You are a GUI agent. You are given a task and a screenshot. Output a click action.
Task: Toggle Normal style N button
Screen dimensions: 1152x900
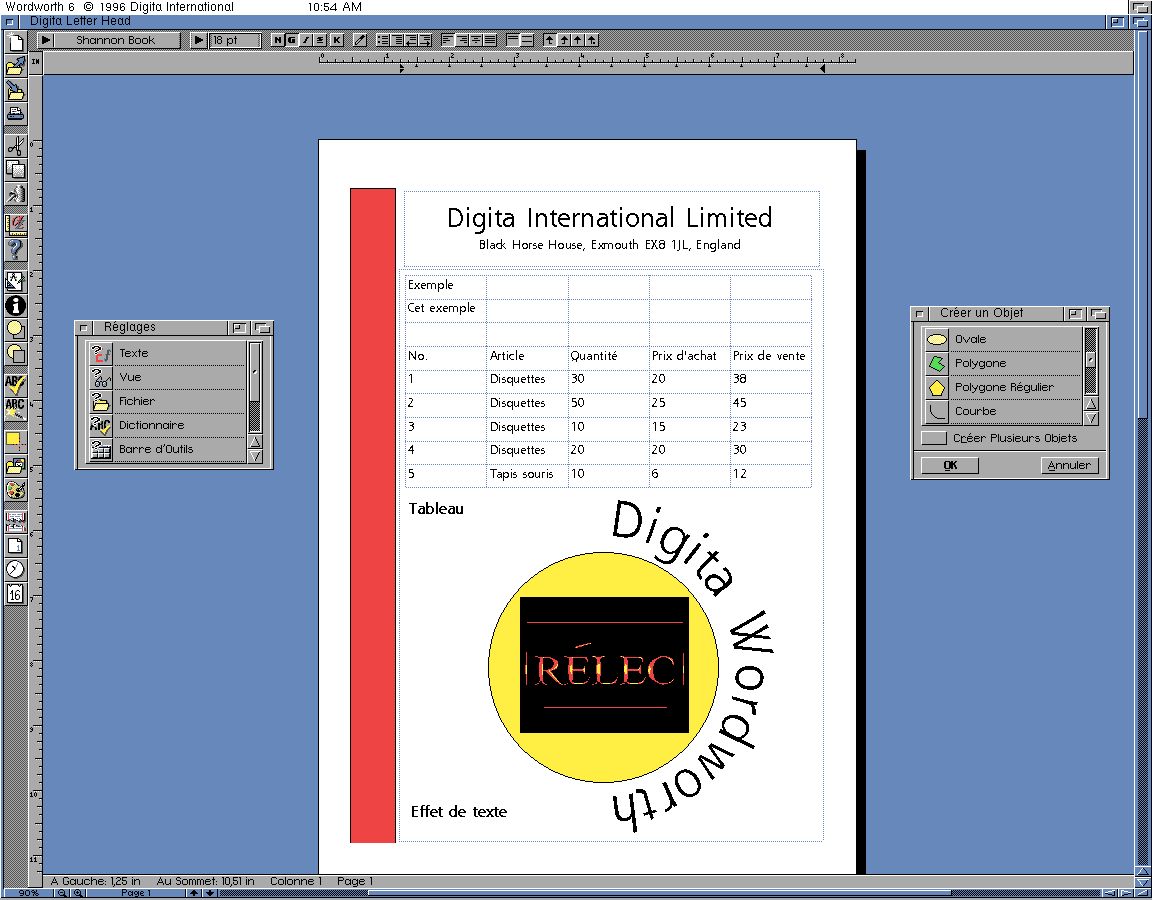click(278, 40)
